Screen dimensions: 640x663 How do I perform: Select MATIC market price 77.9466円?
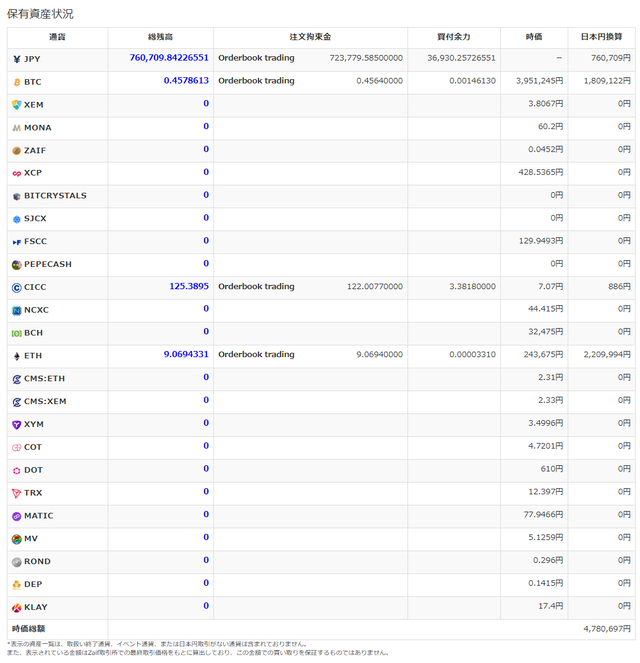[x=543, y=515]
